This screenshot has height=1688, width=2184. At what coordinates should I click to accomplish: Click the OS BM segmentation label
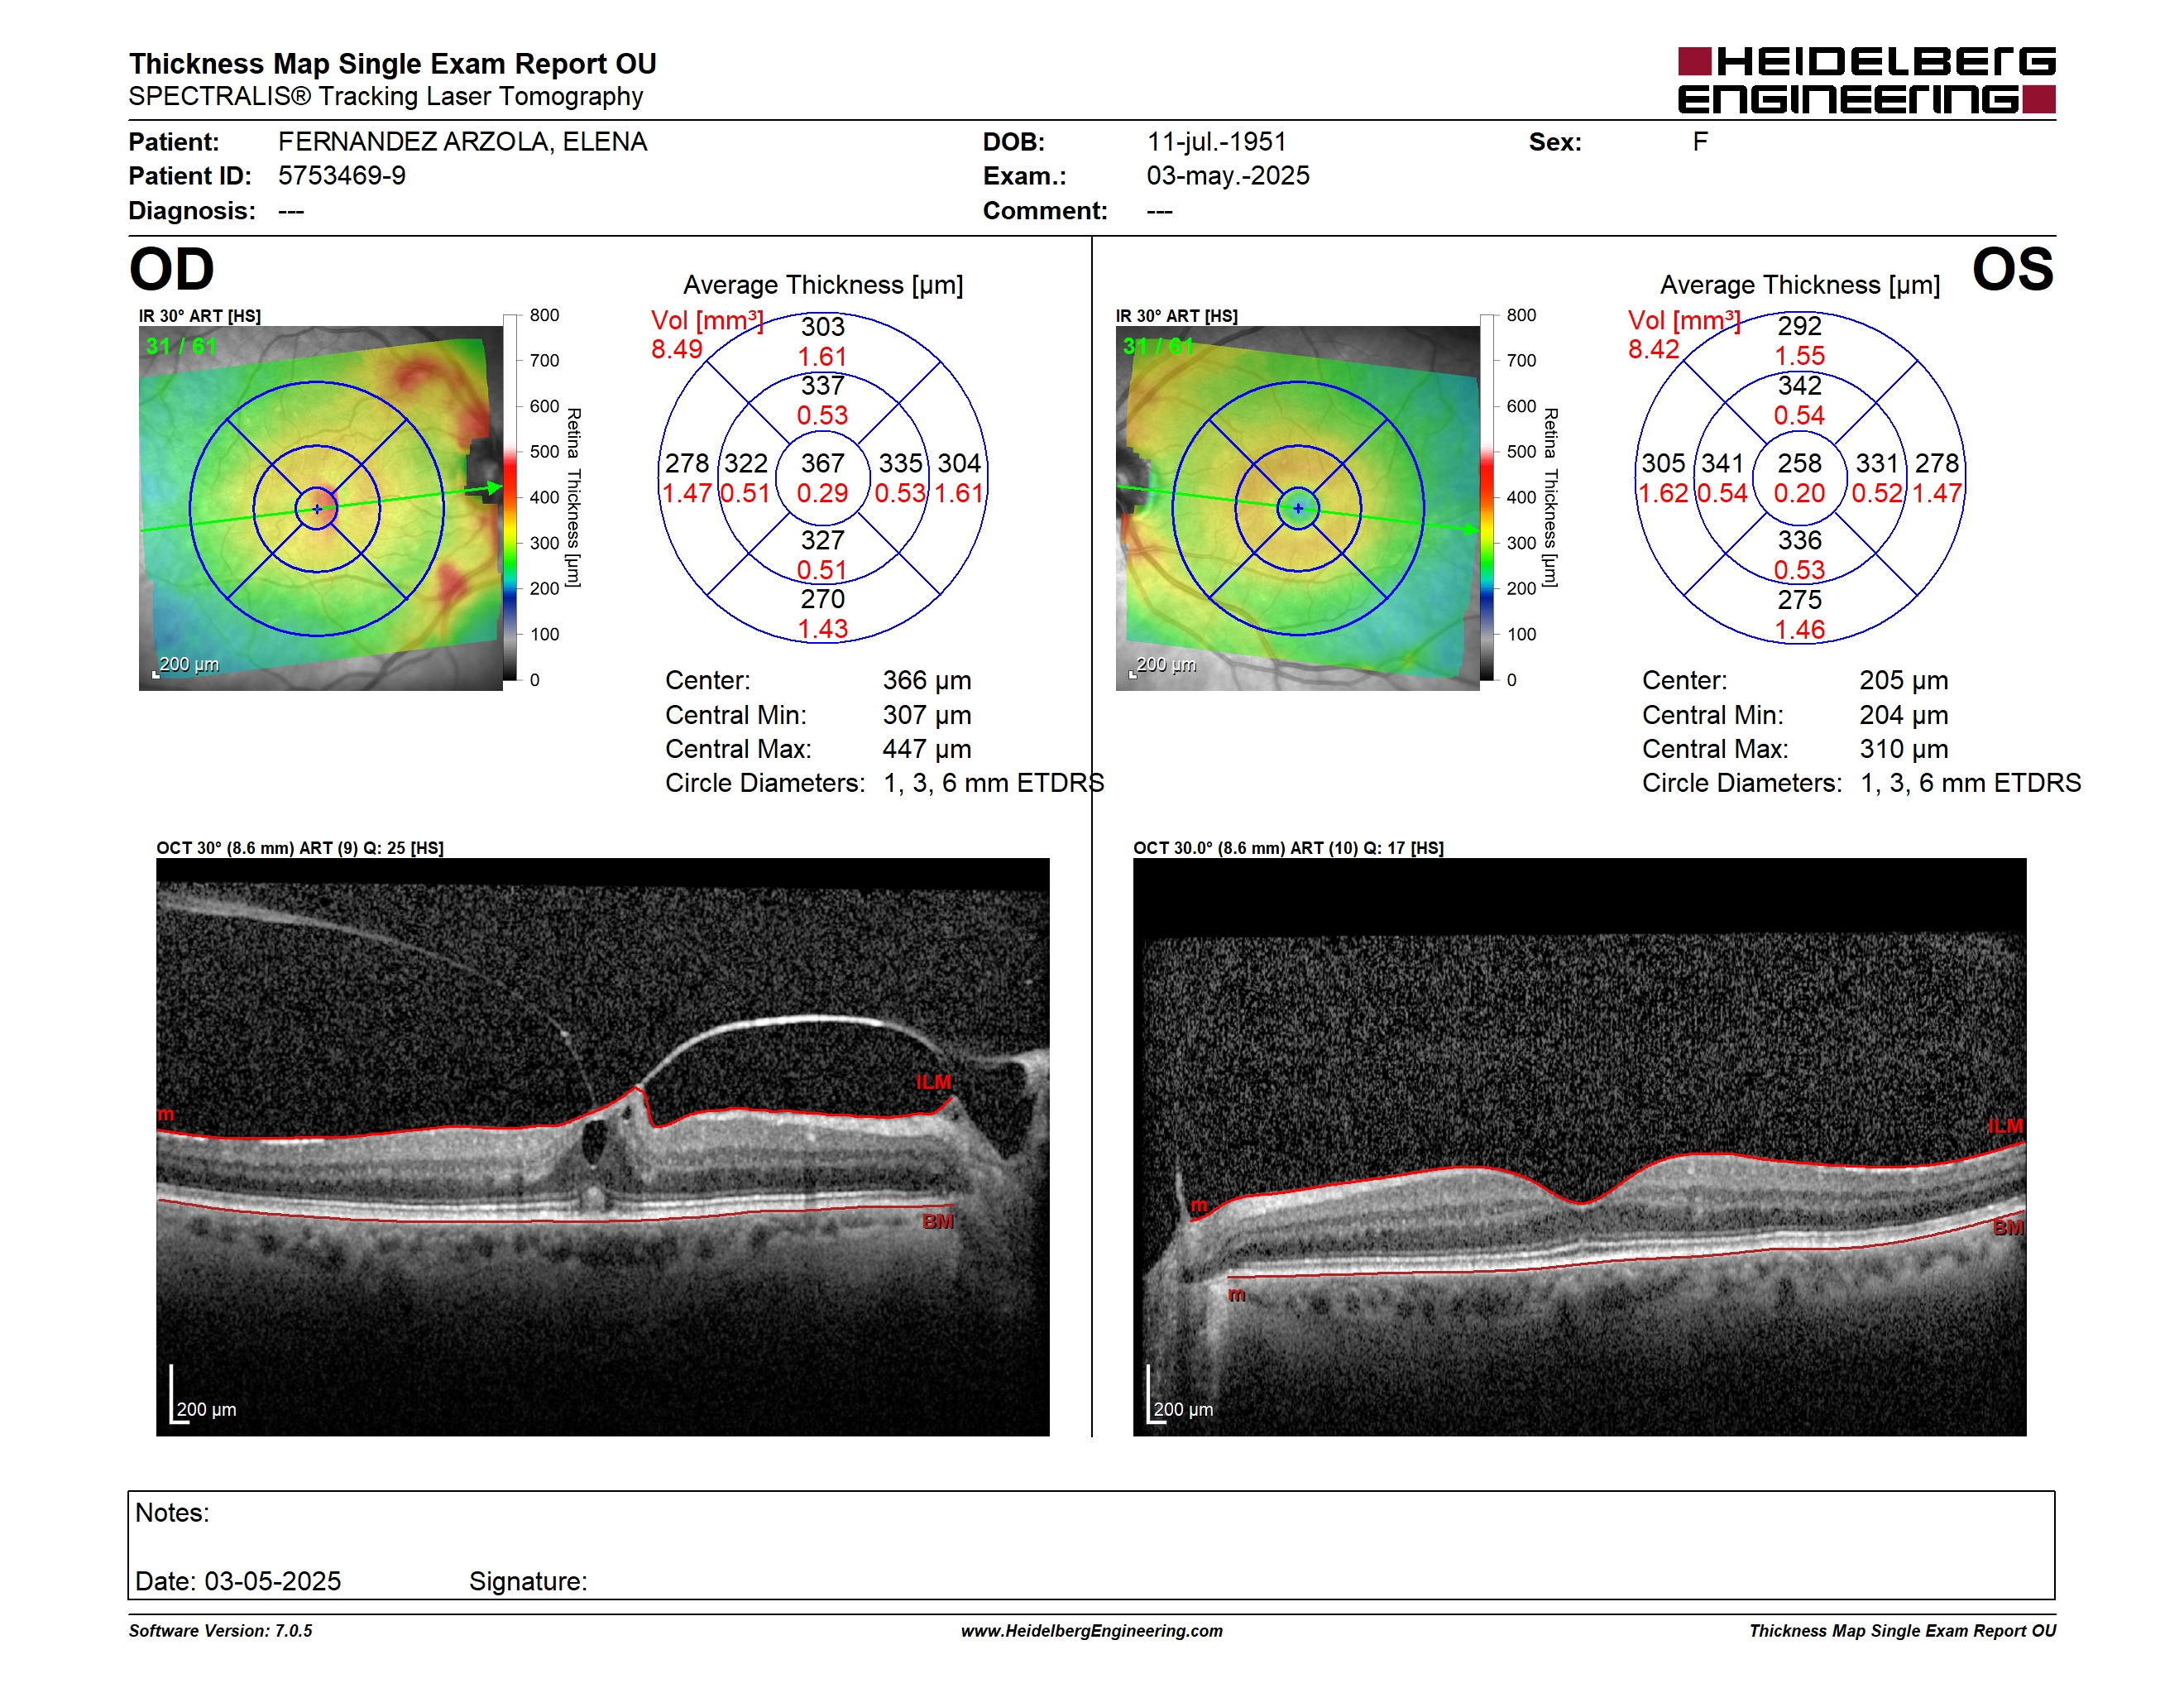pyautogui.click(x=2008, y=1227)
